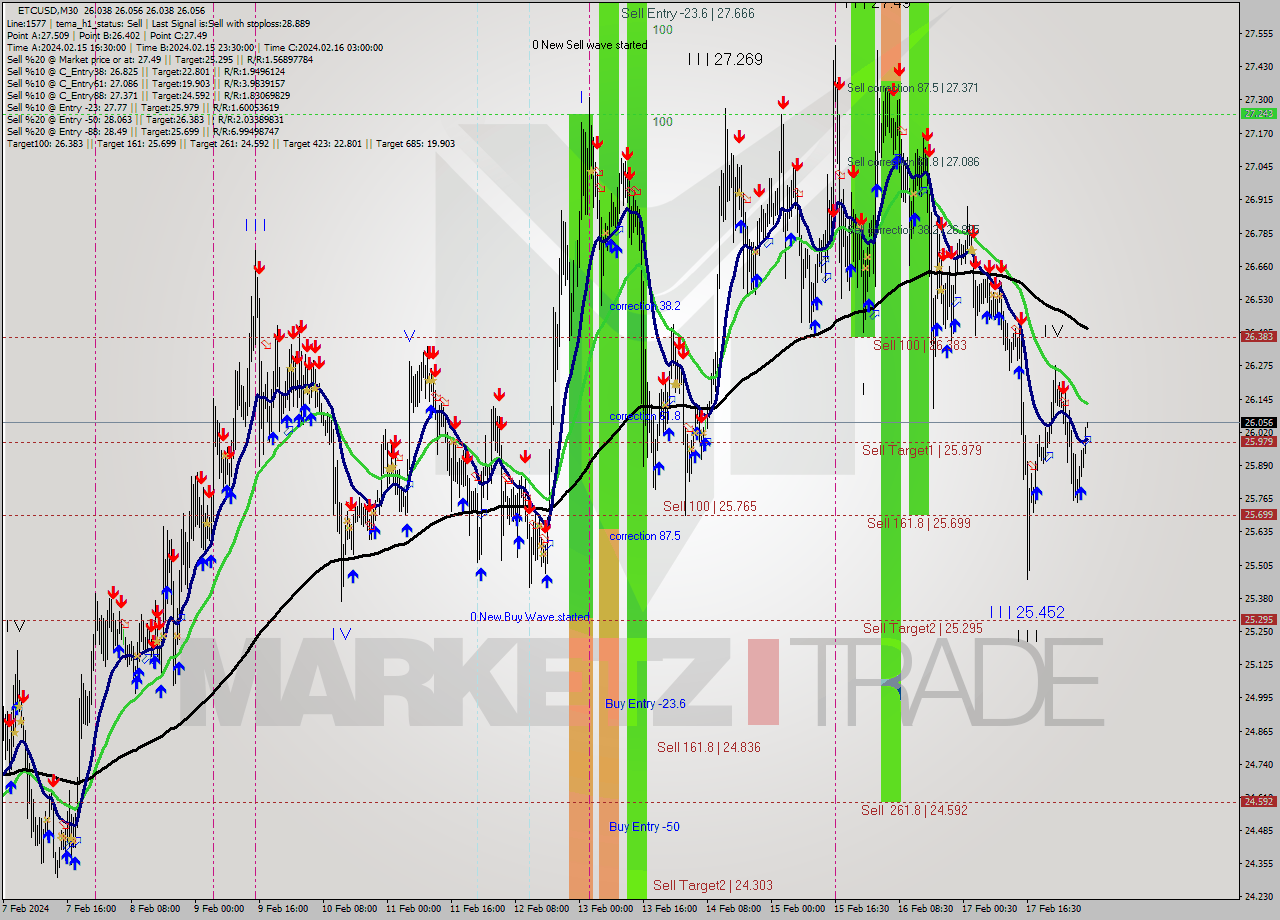Screen dimensions: 1280x920
Task: Click the red 25.295 price axis tag
Action: tap(1259, 620)
